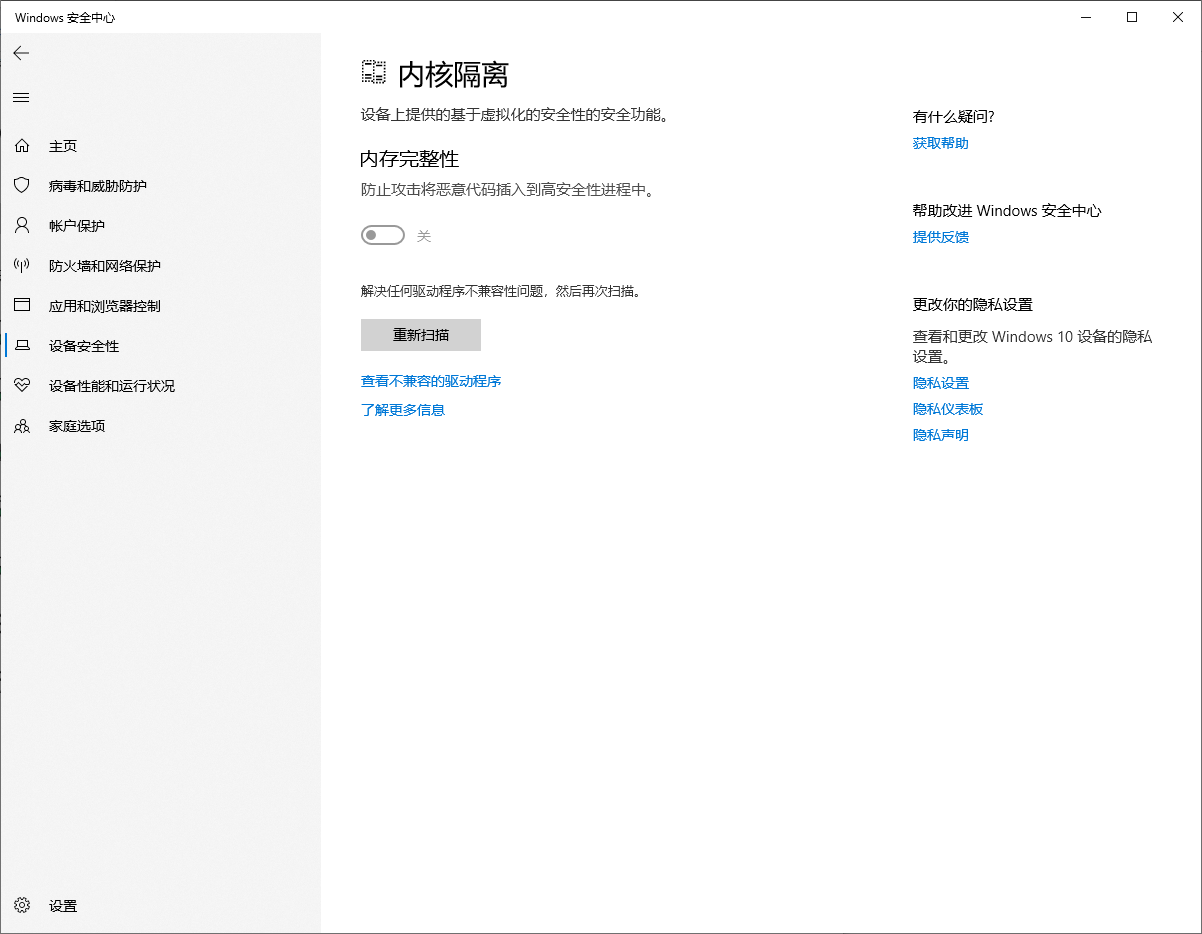Click the 更改你的隐私设置 heading

point(973,305)
